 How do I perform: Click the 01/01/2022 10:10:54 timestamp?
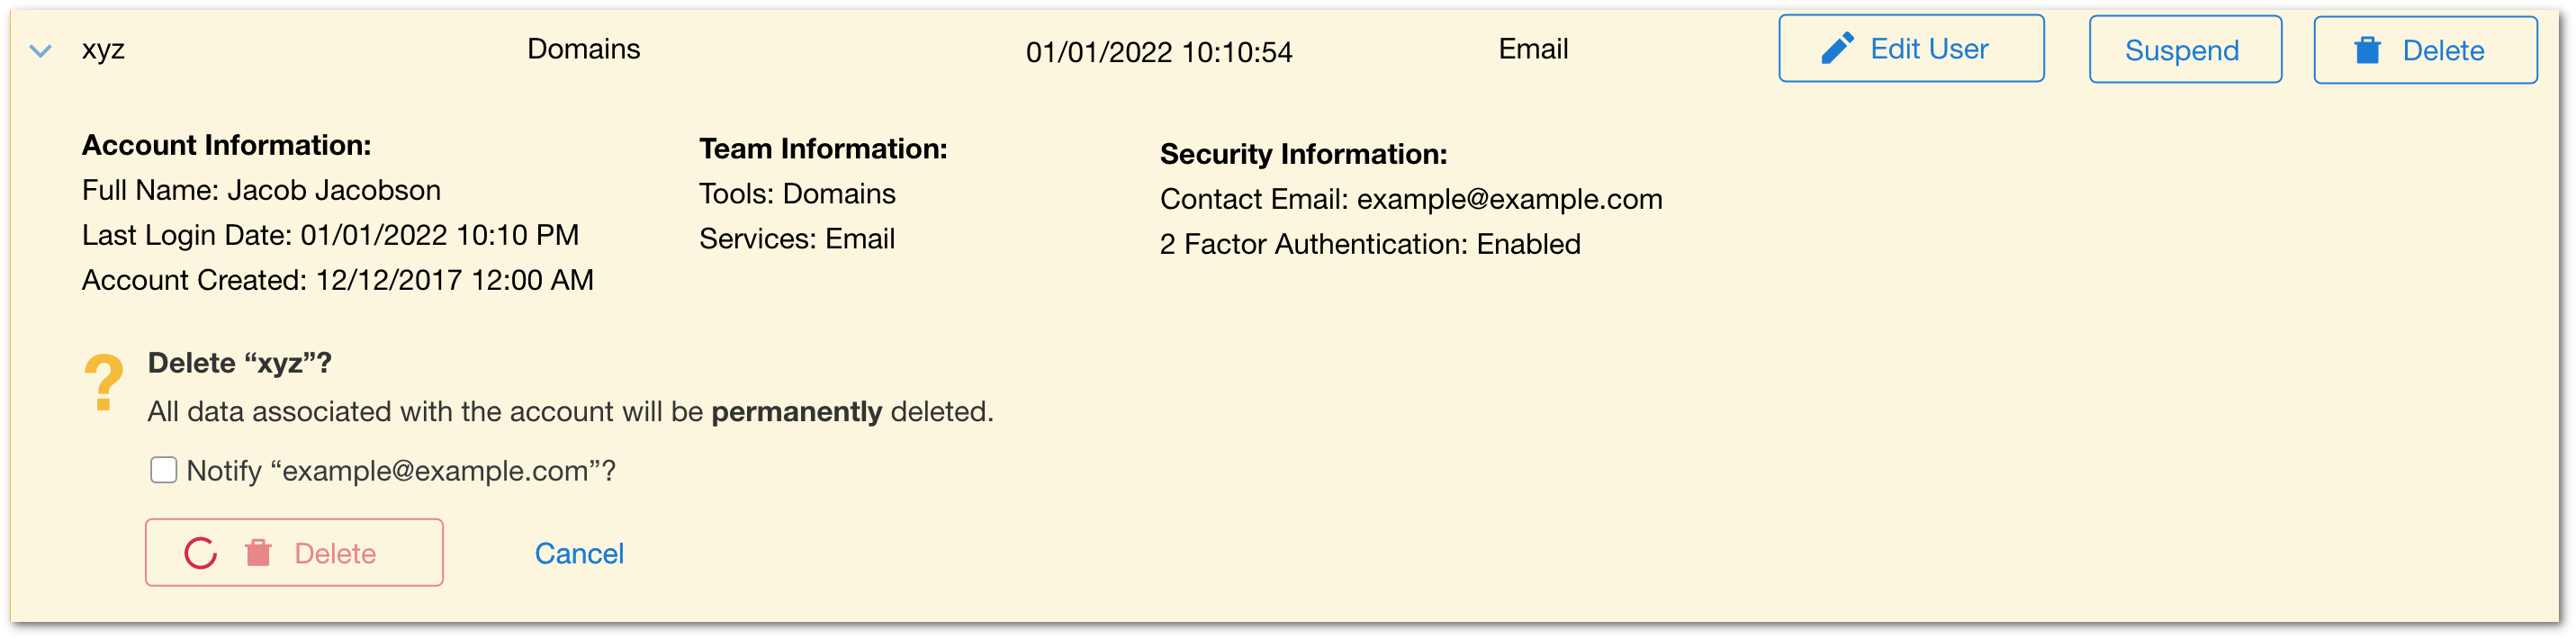tap(1159, 52)
